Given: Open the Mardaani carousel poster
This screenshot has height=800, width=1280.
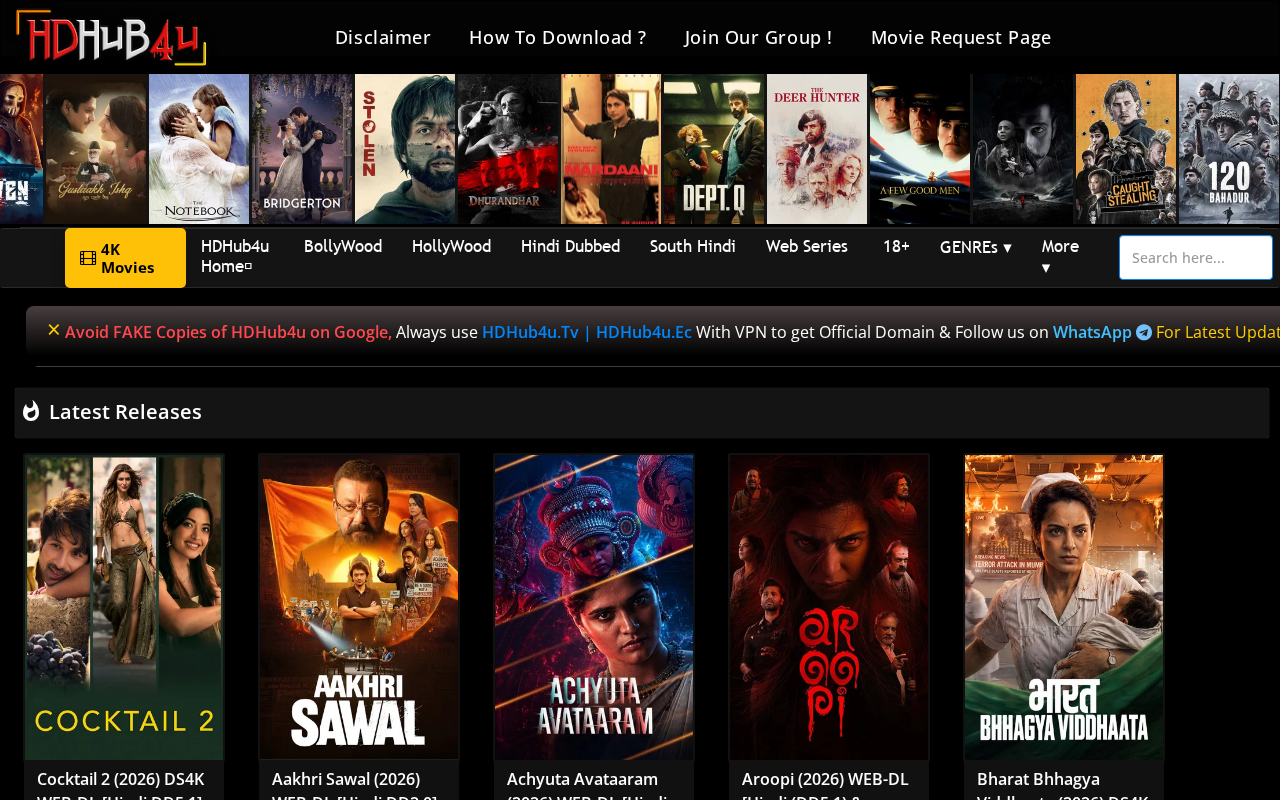Looking at the screenshot, I should [x=611, y=149].
